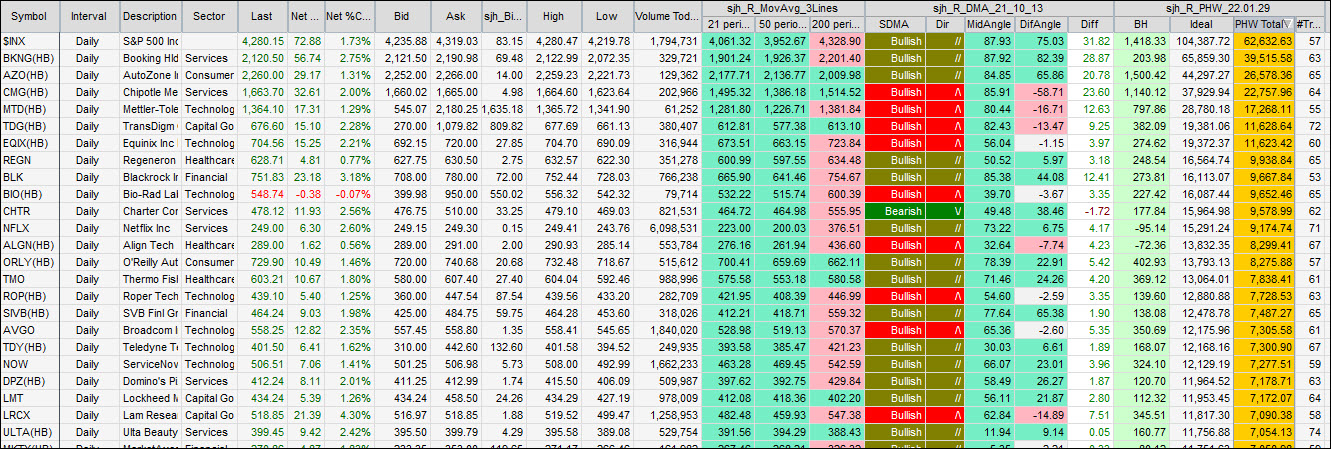Screen dimensions: 1331x449
Task: Click the Diff column header
Action: point(1090,24)
